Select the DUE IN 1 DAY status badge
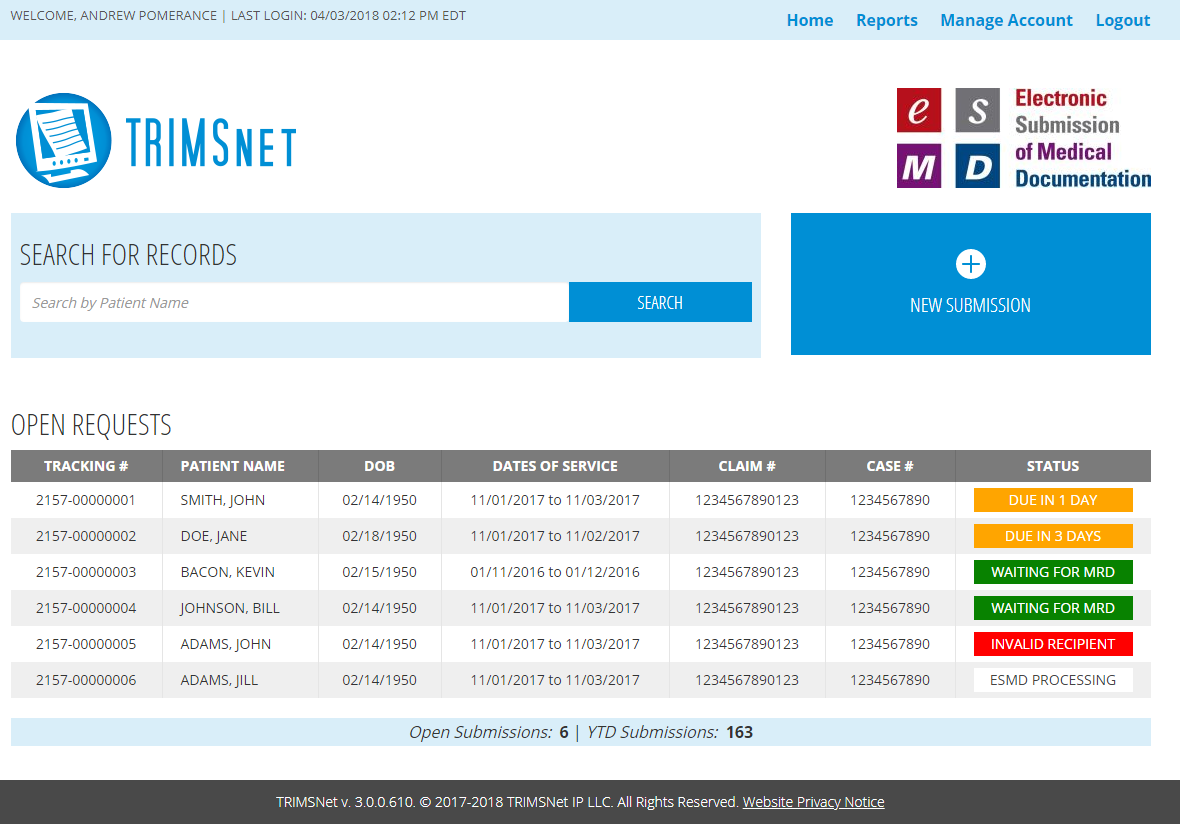The width and height of the screenshot is (1180, 824). coord(1052,500)
